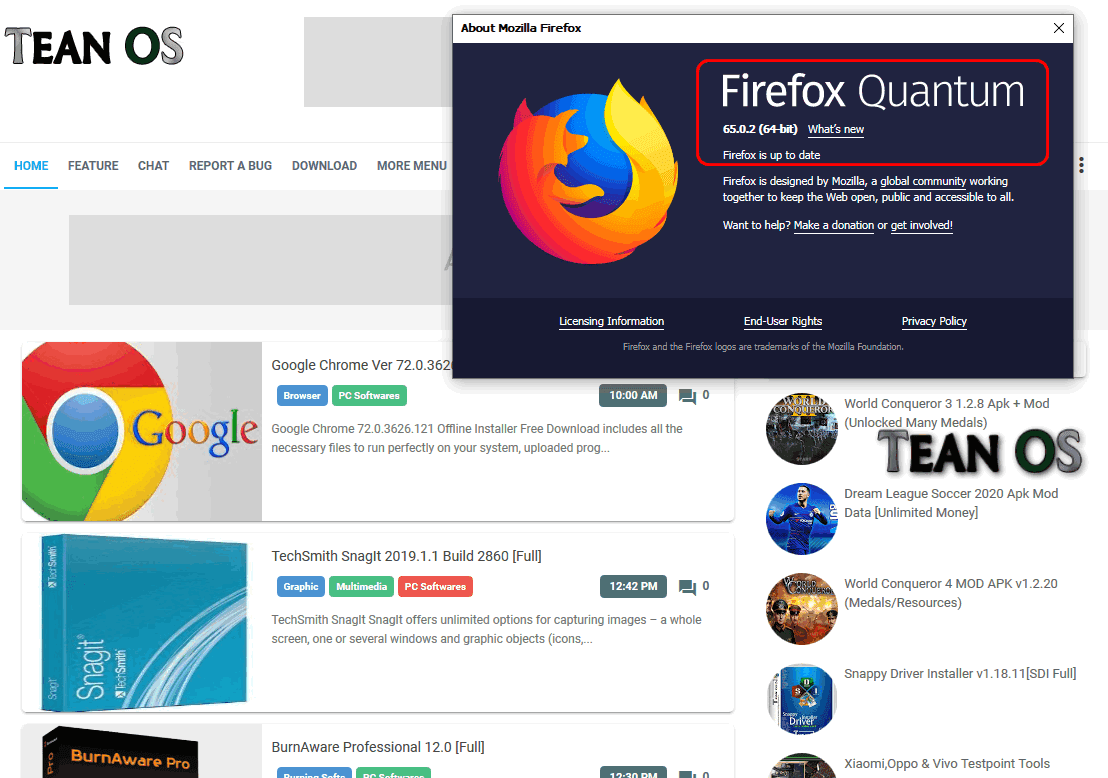Open Xiaomi,Oppo & Vivo Testpoint Tools link
Viewport: 1108px width, 778px height.
tap(947, 763)
